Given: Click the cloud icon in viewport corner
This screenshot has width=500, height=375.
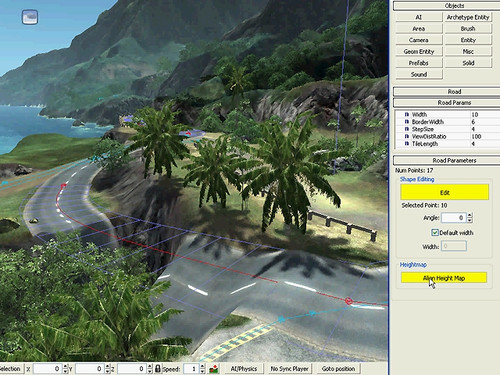Looking at the screenshot, I should [x=30, y=17].
